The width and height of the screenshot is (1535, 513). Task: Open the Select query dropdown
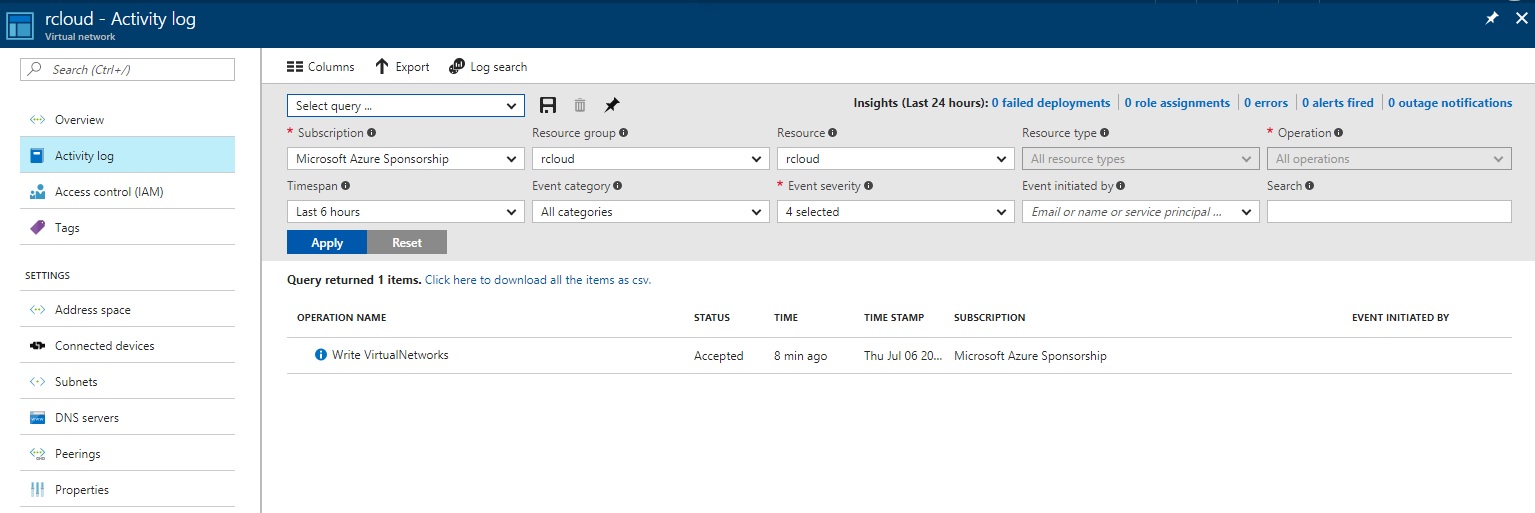(x=405, y=106)
